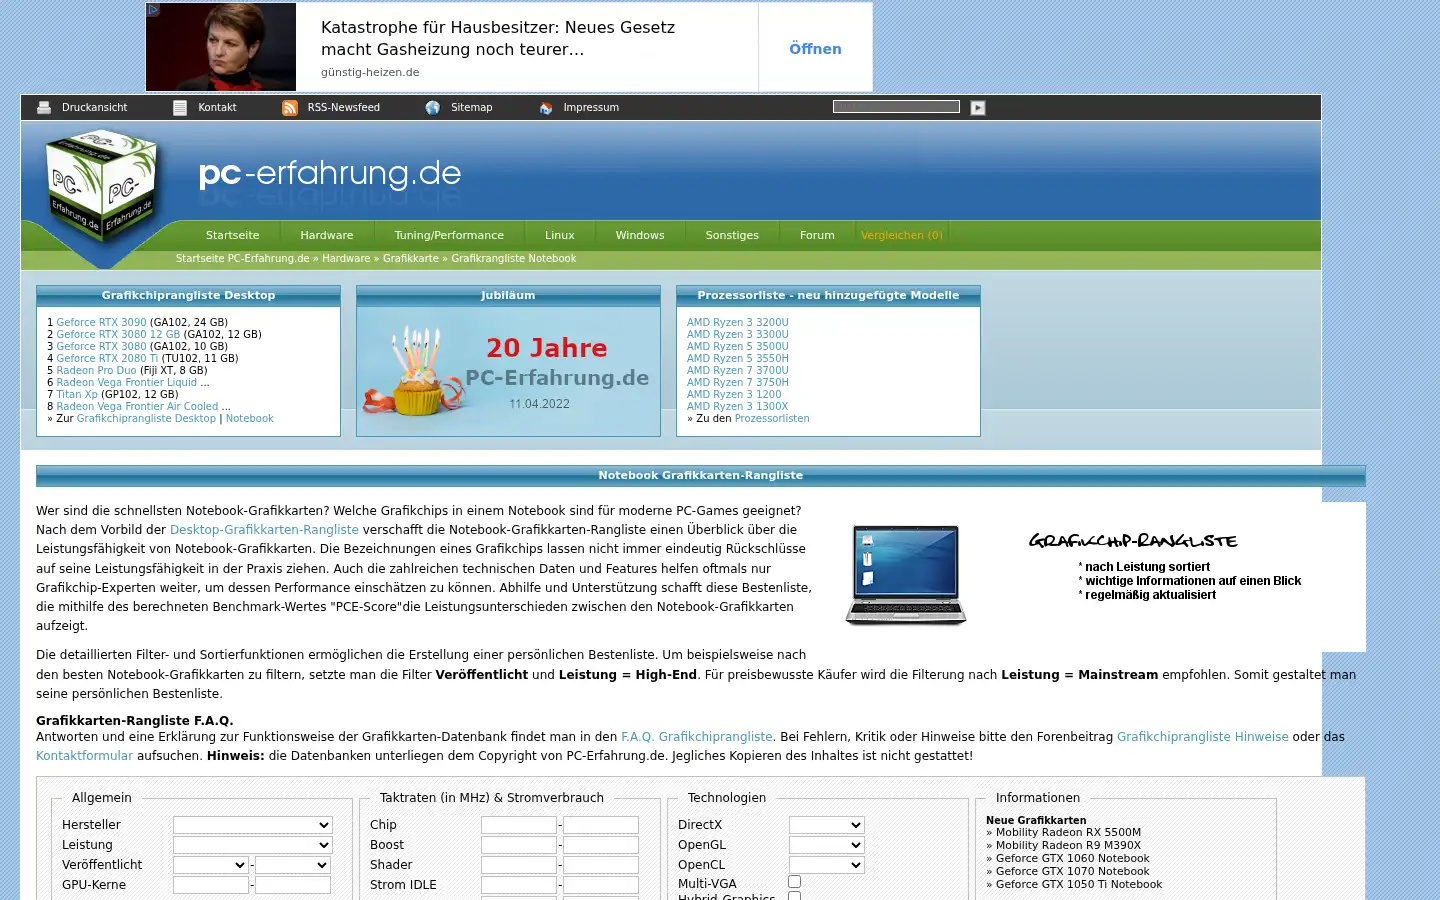
Task: Click the pc-erfahrung.de site title
Action: (330, 174)
